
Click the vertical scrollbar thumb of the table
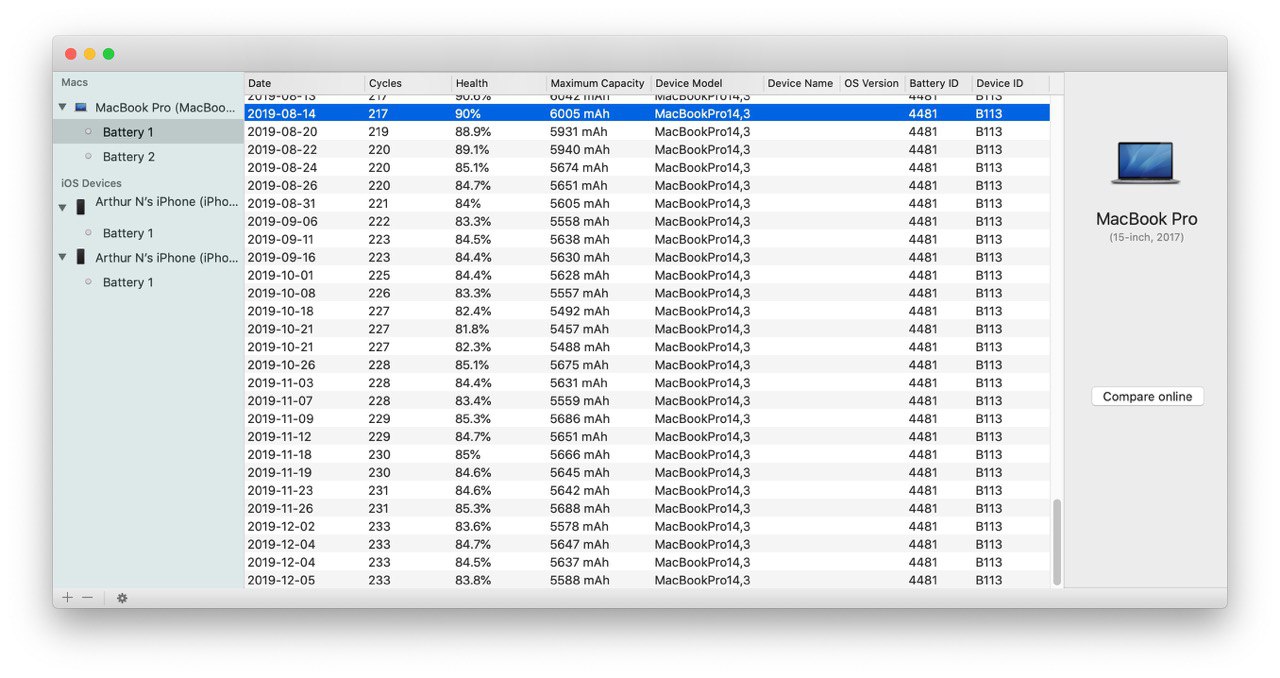[1057, 541]
